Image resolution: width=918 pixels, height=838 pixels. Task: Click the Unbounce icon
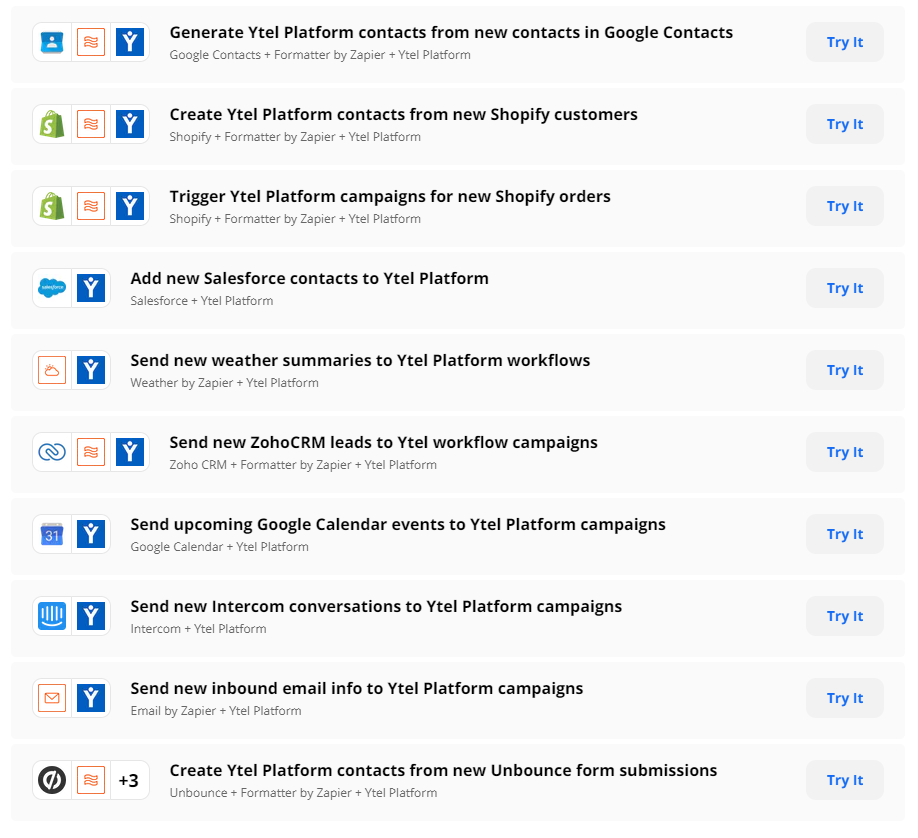pyautogui.click(x=52, y=780)
